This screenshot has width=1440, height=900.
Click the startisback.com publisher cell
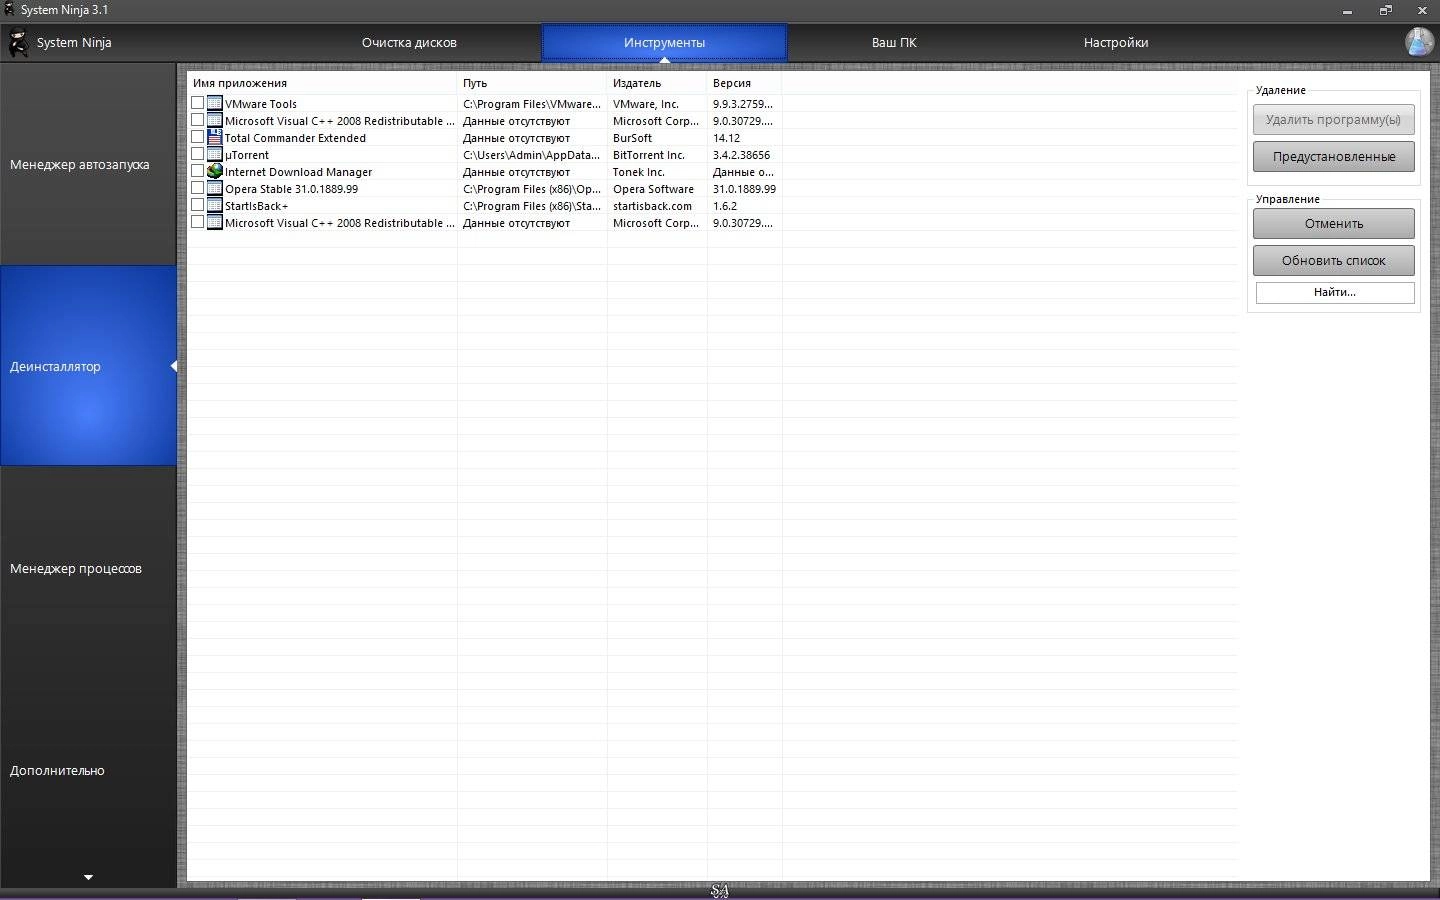click(x=652, y=206)
